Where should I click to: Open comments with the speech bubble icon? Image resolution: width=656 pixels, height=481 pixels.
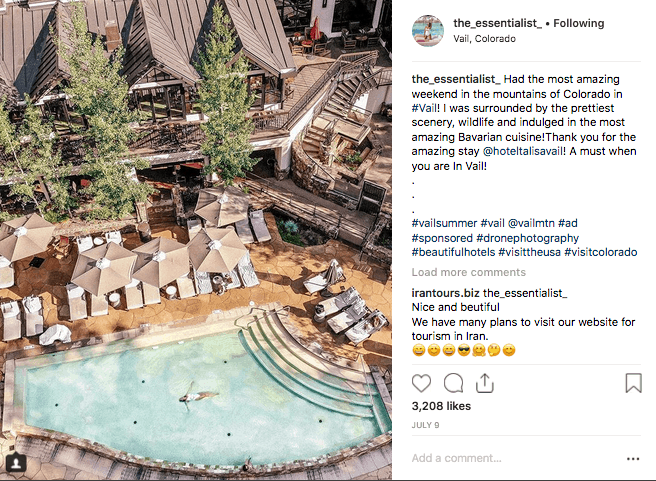(453, 383)
